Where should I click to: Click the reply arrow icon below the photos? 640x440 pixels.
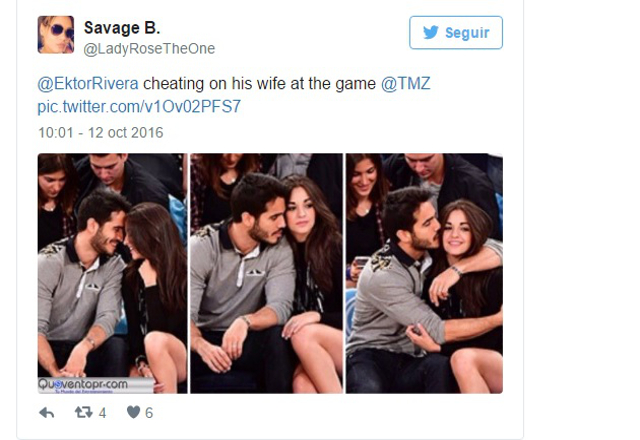tap(47, 413)
